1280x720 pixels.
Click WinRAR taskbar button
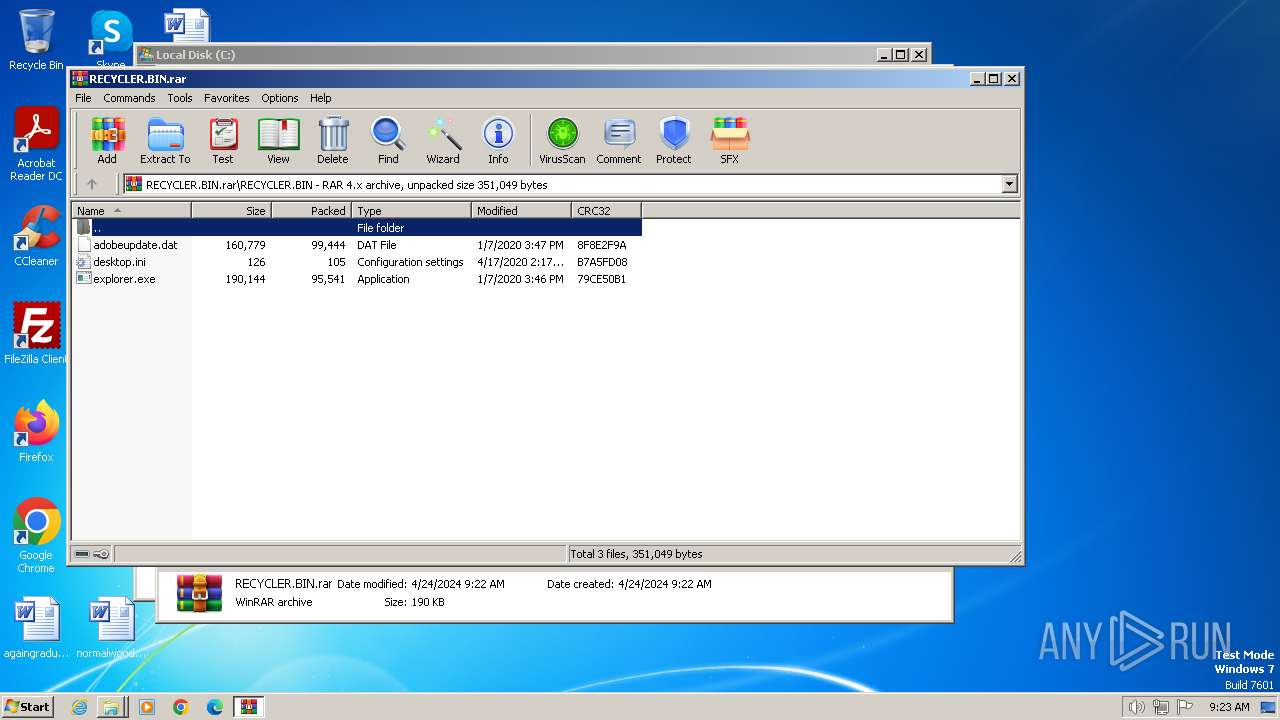(248, 707)
